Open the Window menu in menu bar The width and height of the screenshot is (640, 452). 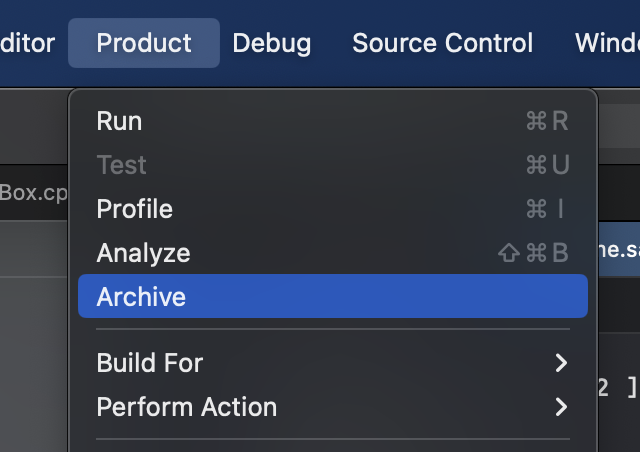pos(607,43)
